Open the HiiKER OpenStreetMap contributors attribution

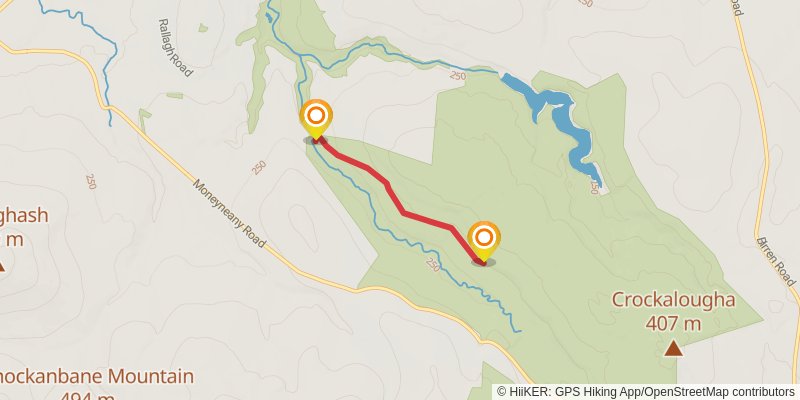[x=647, y=392]
